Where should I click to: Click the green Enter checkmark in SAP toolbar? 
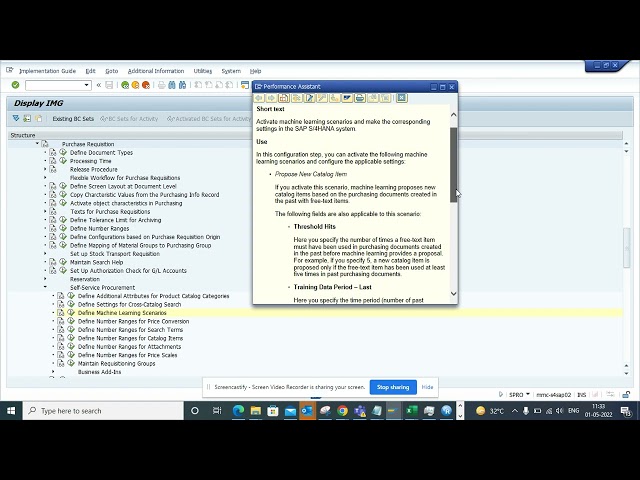16,85
